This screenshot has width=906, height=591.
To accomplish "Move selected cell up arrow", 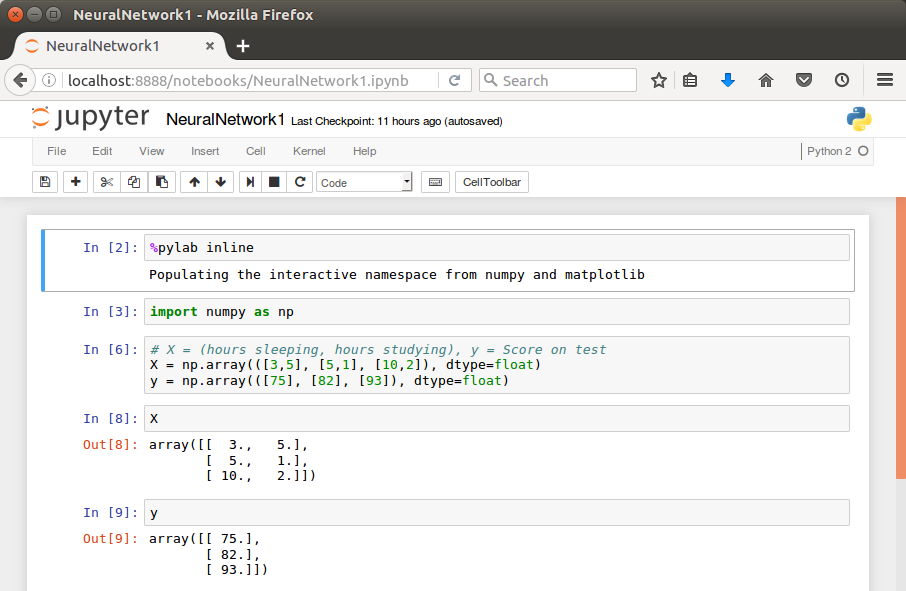I will click(x=194, y=182).
